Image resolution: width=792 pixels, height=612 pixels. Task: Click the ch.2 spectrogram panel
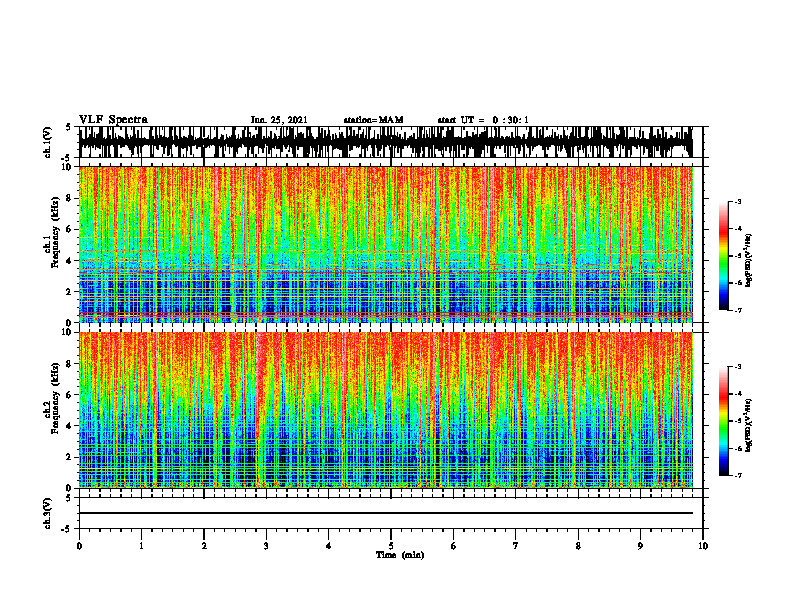point(385,410)
